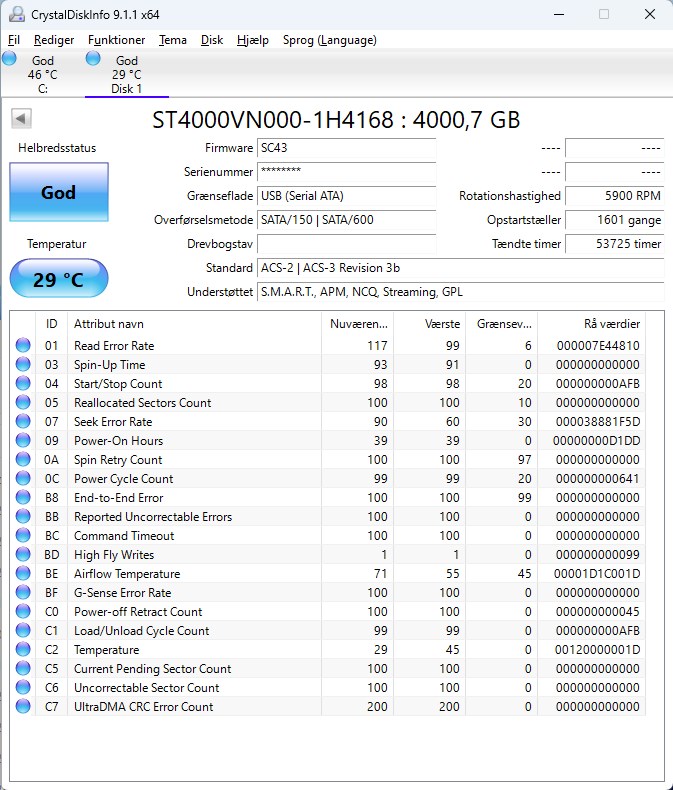The height and width of the screenshot is (790, 673).
Task: Click the Nuværen... column header
Action: tap(358, 323)
